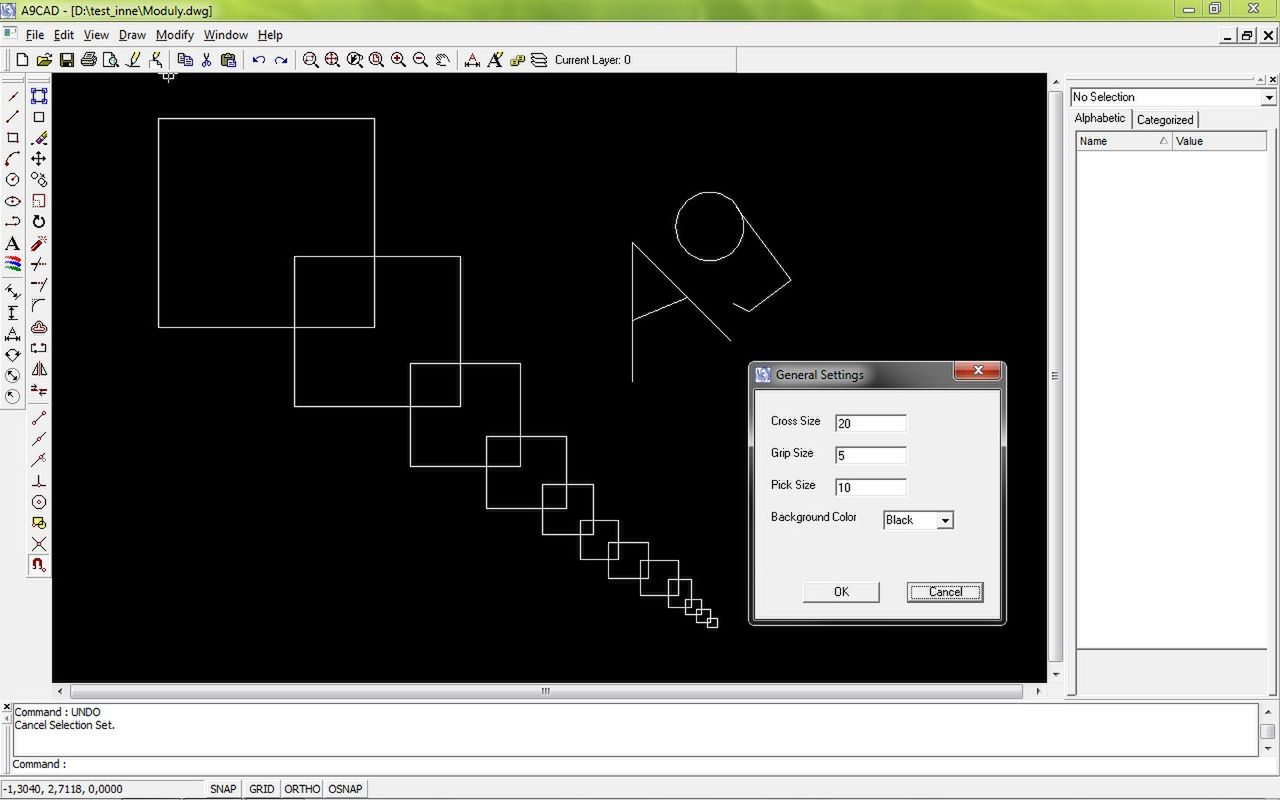The height and width of the screenshot is (800, 1280).
Task: Open print preview from the toolbar
Action: coord(110,60)
